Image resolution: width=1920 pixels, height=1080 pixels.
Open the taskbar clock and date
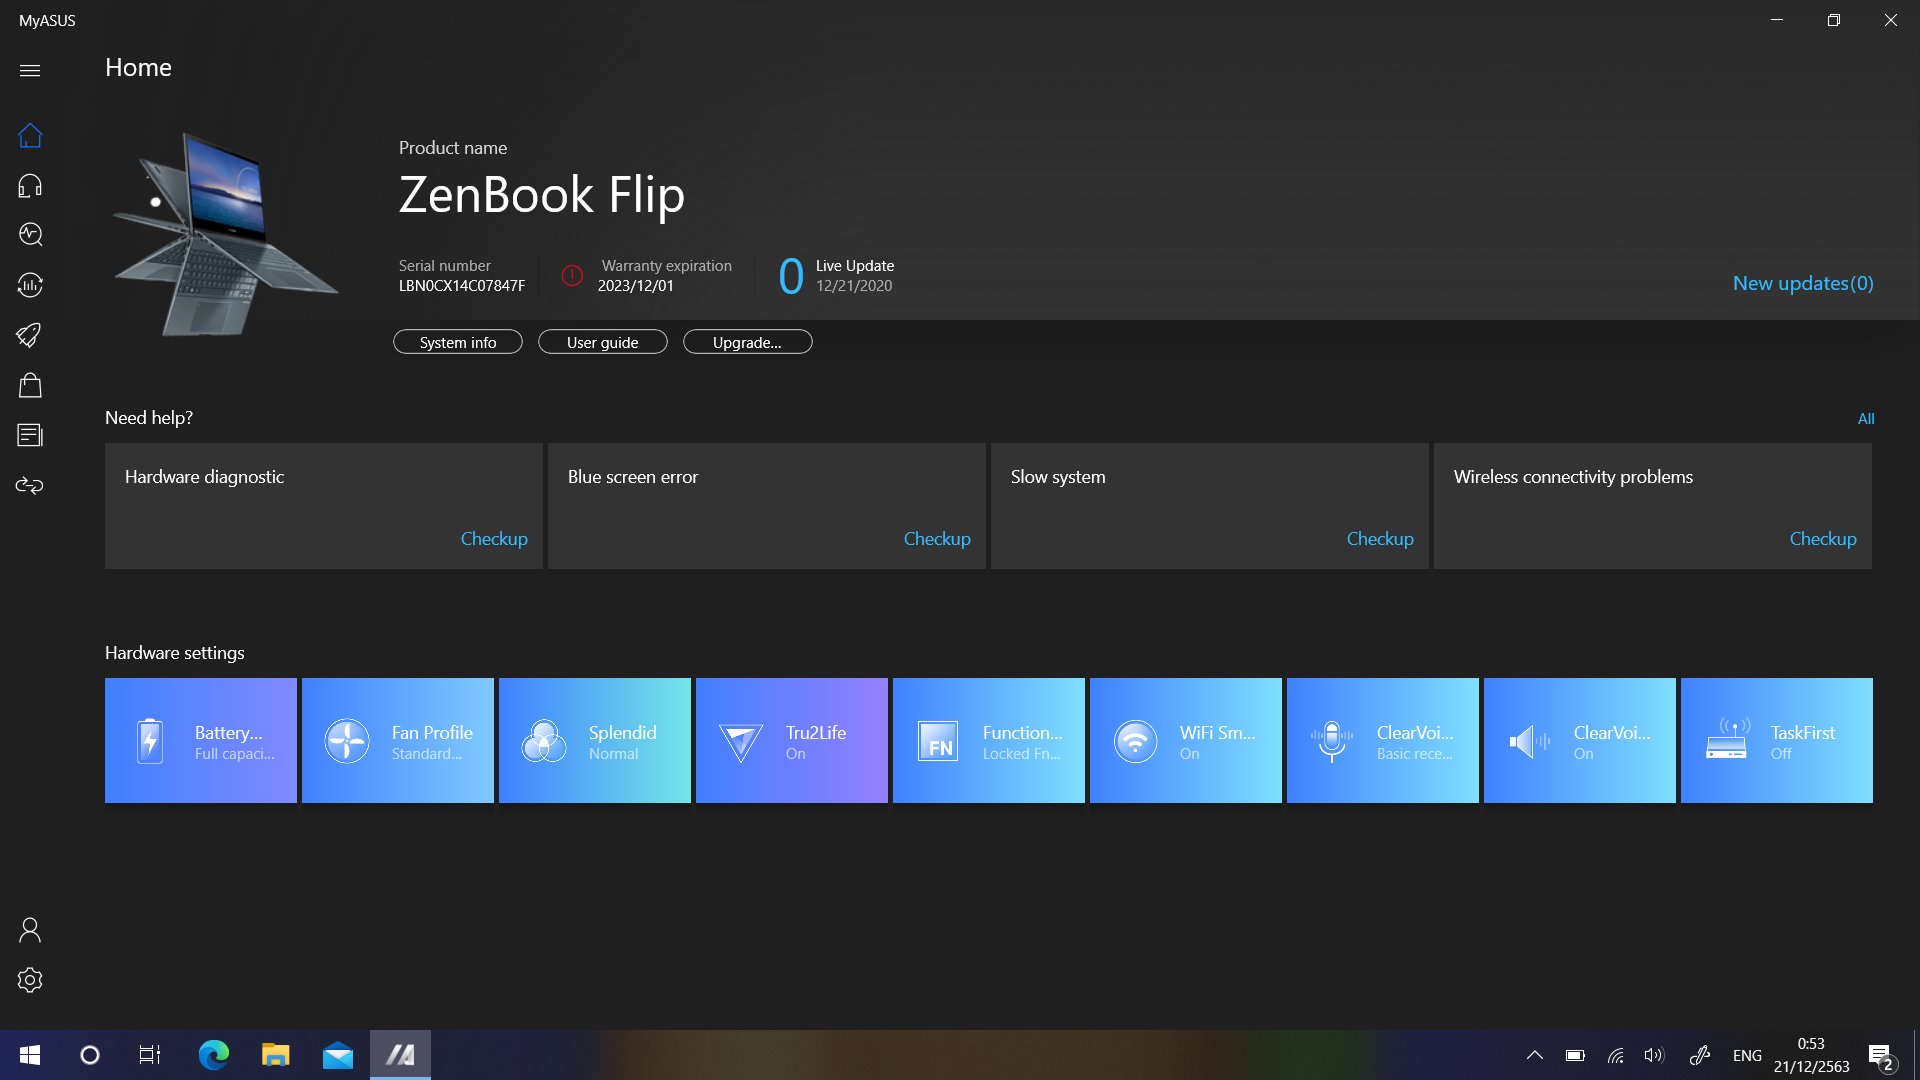1811,1055
